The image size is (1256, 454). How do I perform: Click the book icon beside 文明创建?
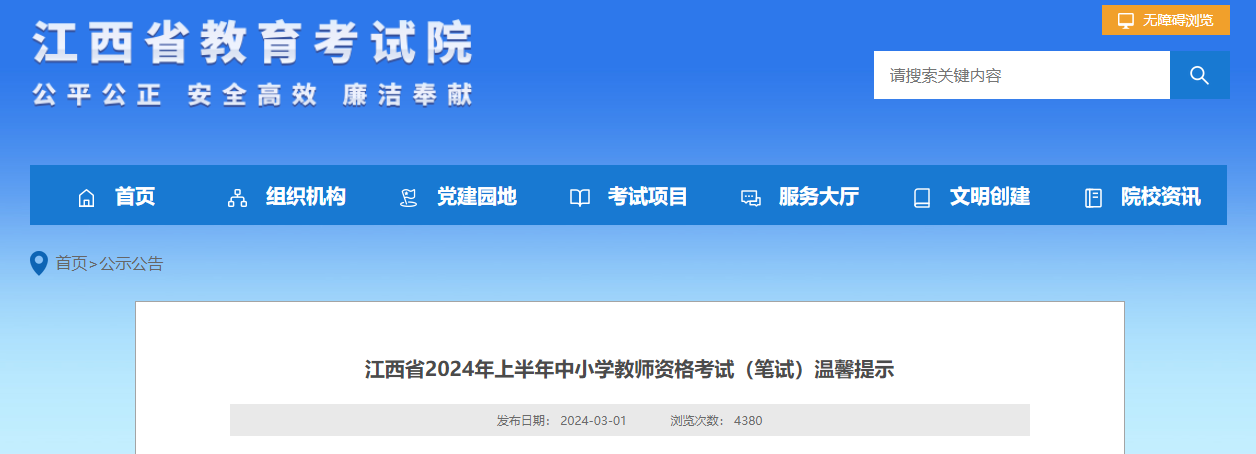(922, 198)
